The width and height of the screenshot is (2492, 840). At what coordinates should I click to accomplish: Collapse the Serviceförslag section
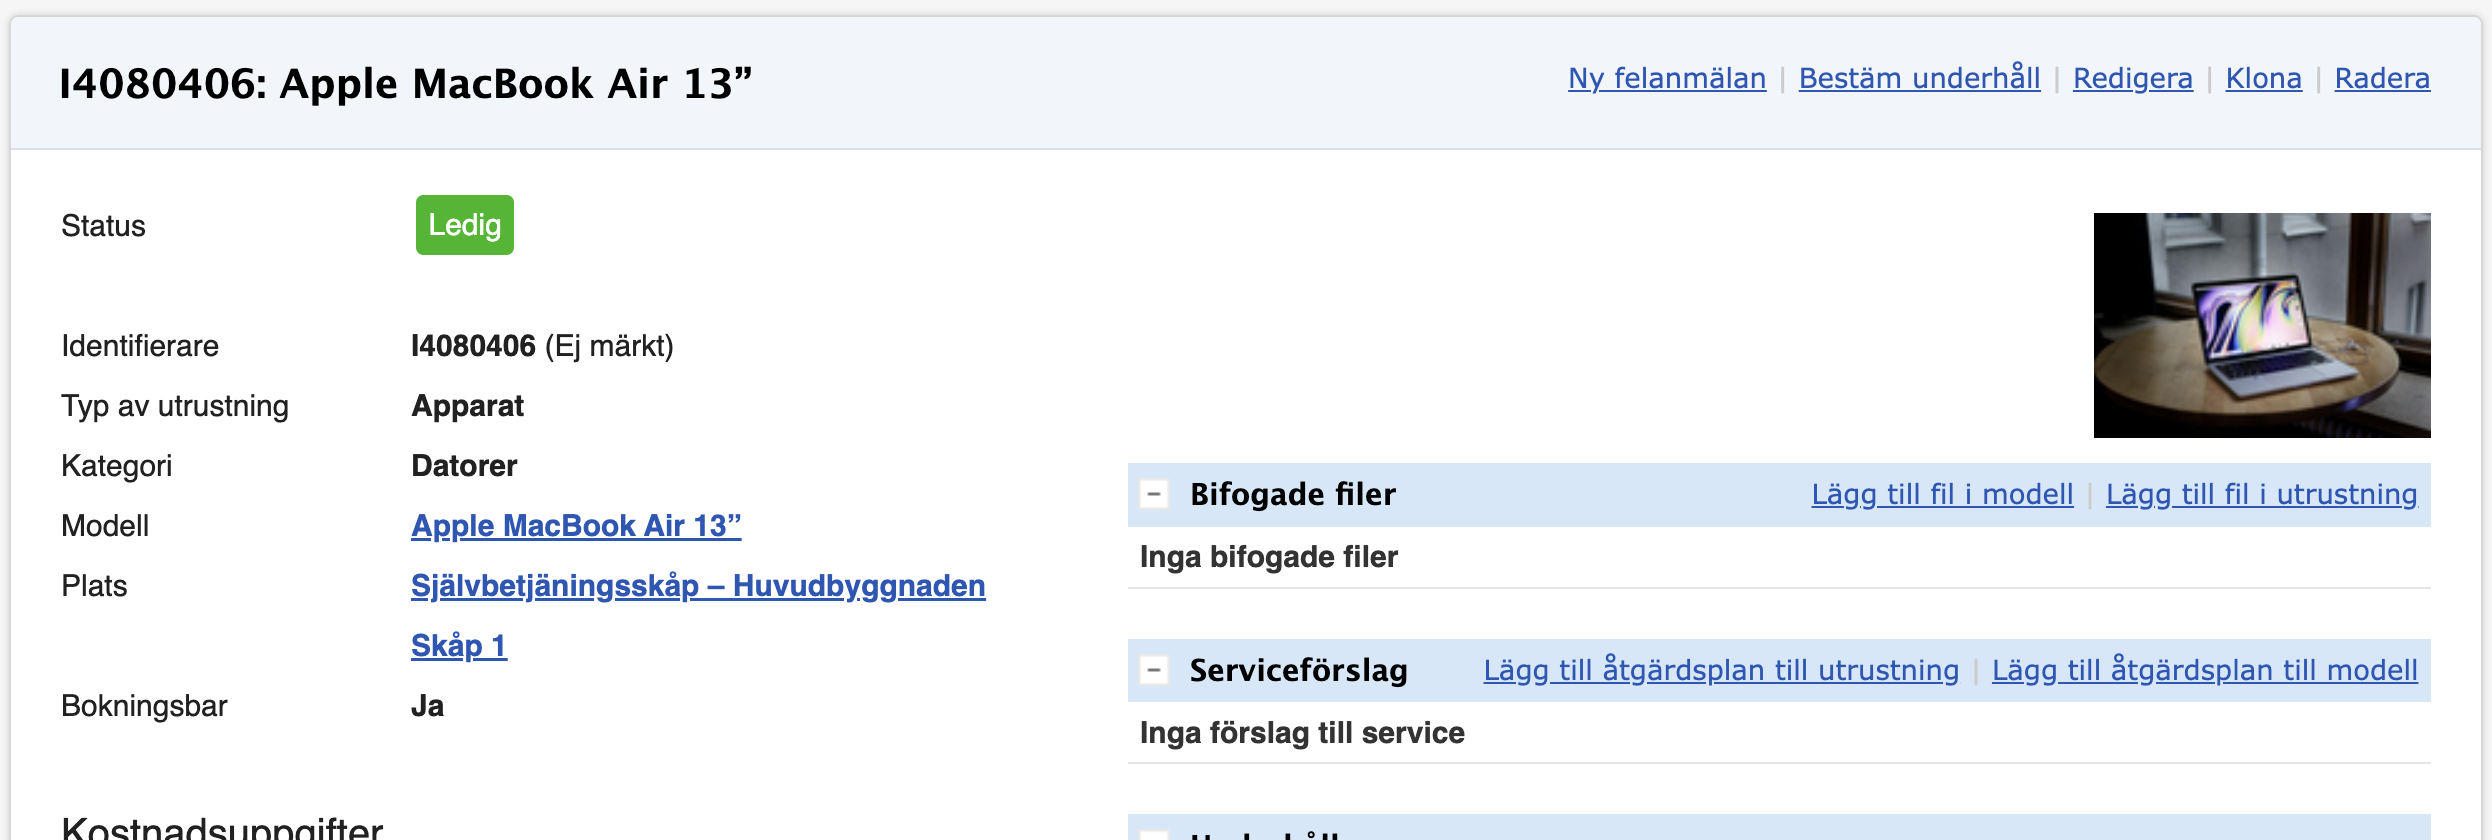pyautogui.click(x=1154, y=670)
